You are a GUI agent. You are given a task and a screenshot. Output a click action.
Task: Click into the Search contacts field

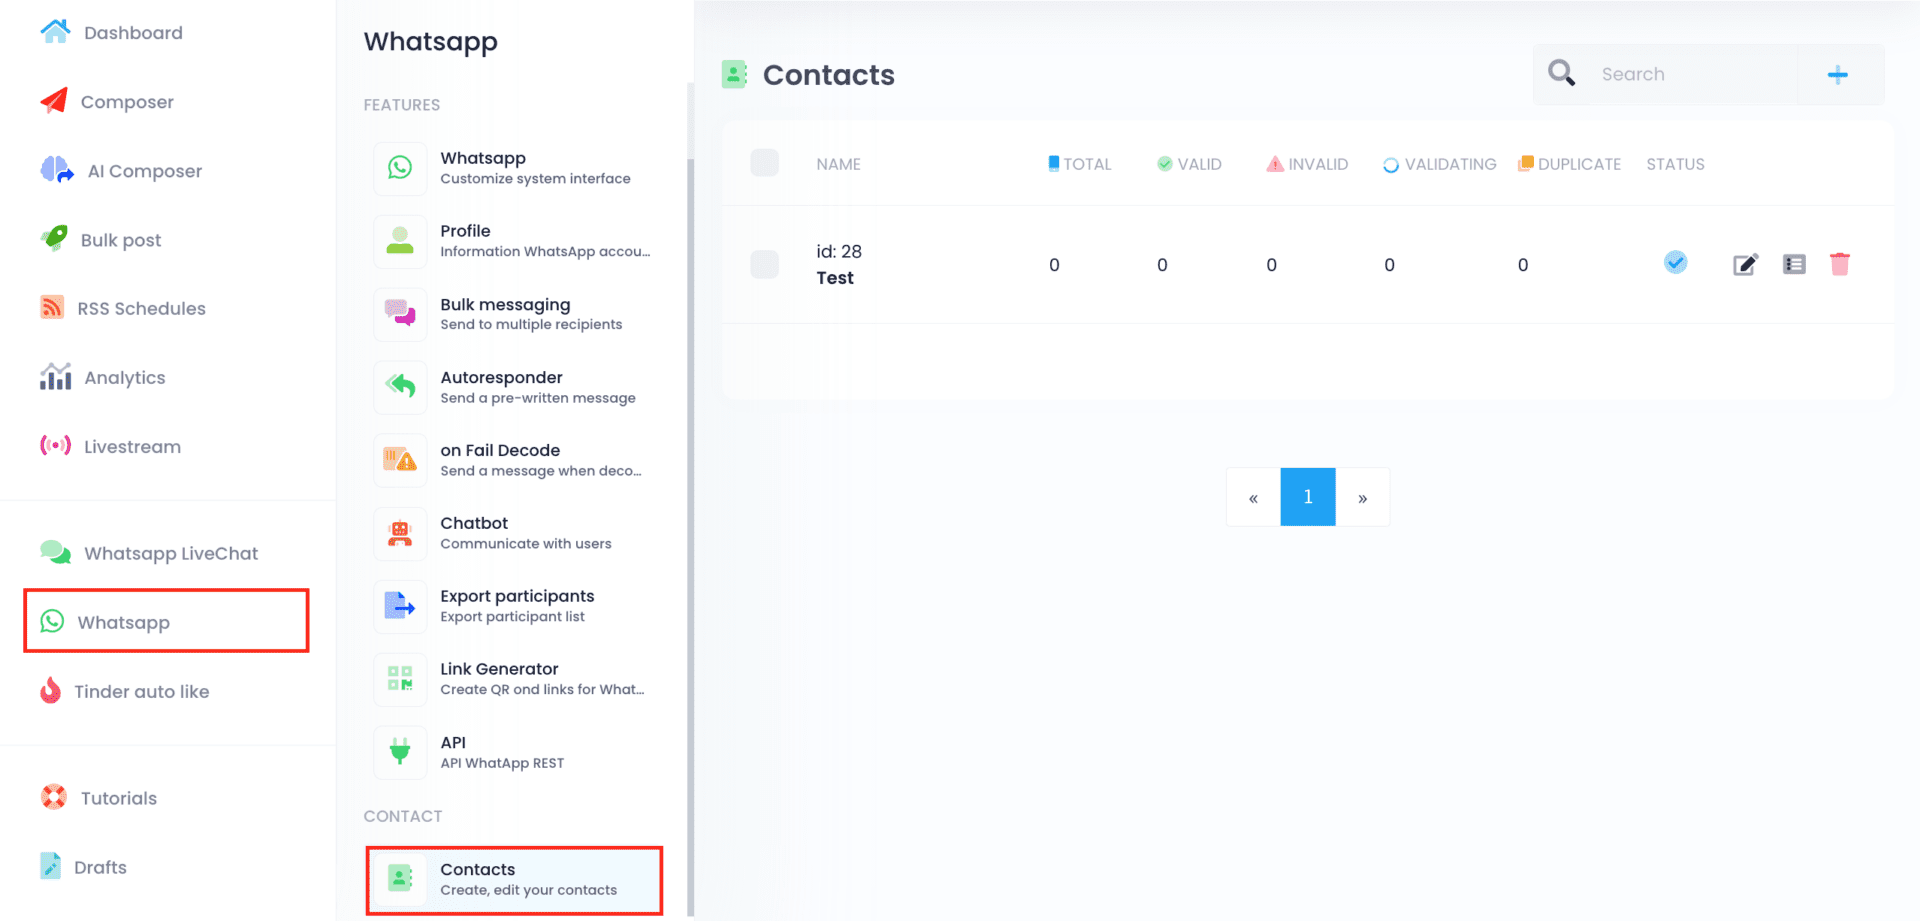[x=1690, y=74]
